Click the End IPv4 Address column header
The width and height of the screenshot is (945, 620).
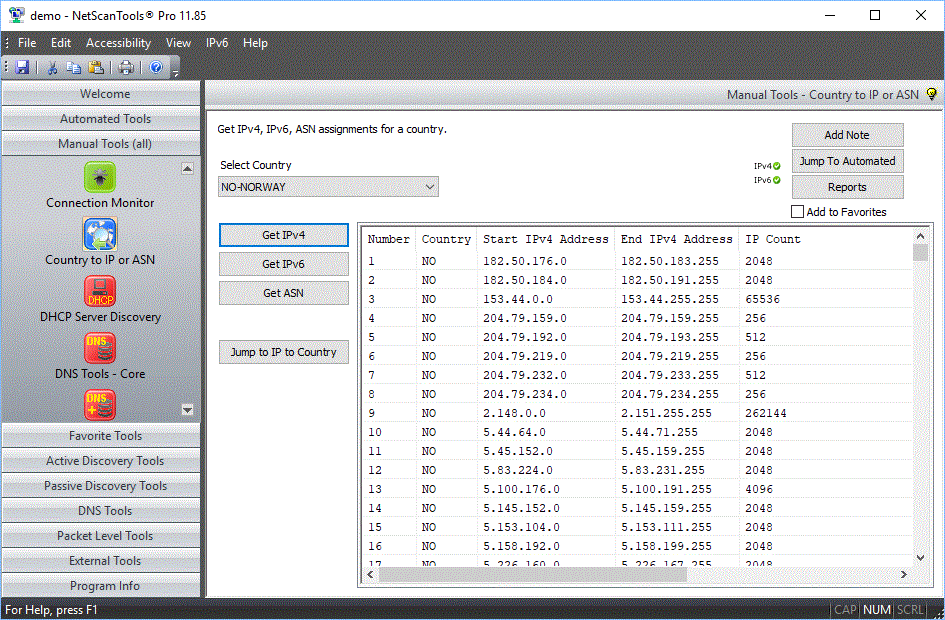click(x=677, y=239)
